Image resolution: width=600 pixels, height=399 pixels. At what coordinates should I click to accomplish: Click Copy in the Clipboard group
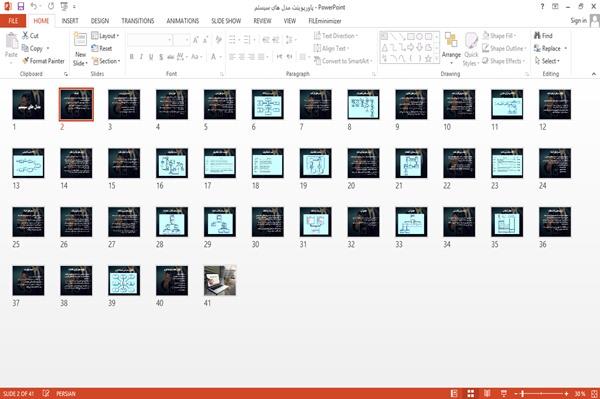(32, 48)
